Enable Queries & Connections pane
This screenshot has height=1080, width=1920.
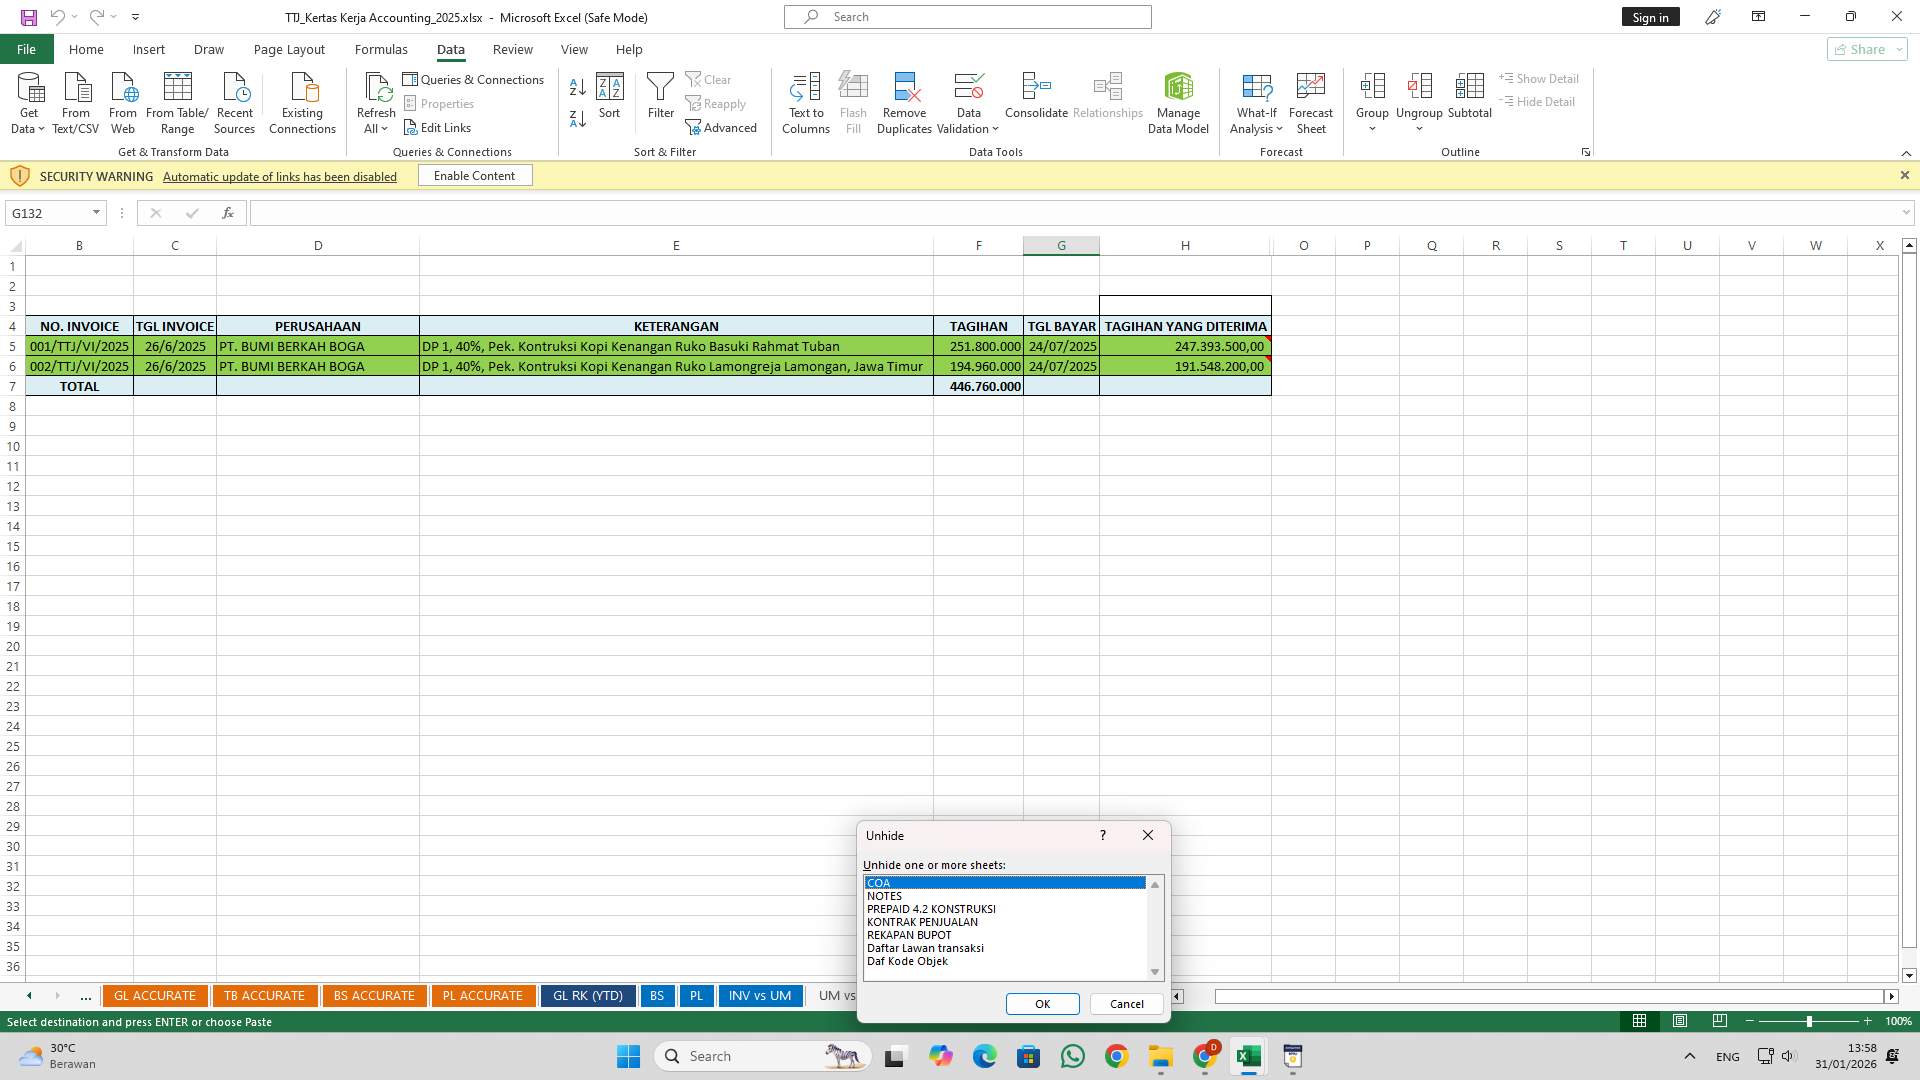[474, 79]
